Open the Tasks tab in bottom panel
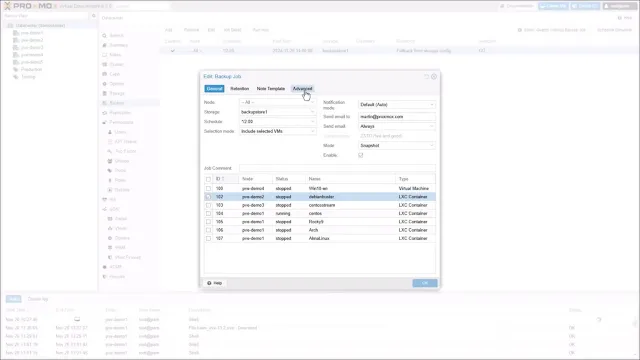 tap(13, 299)
